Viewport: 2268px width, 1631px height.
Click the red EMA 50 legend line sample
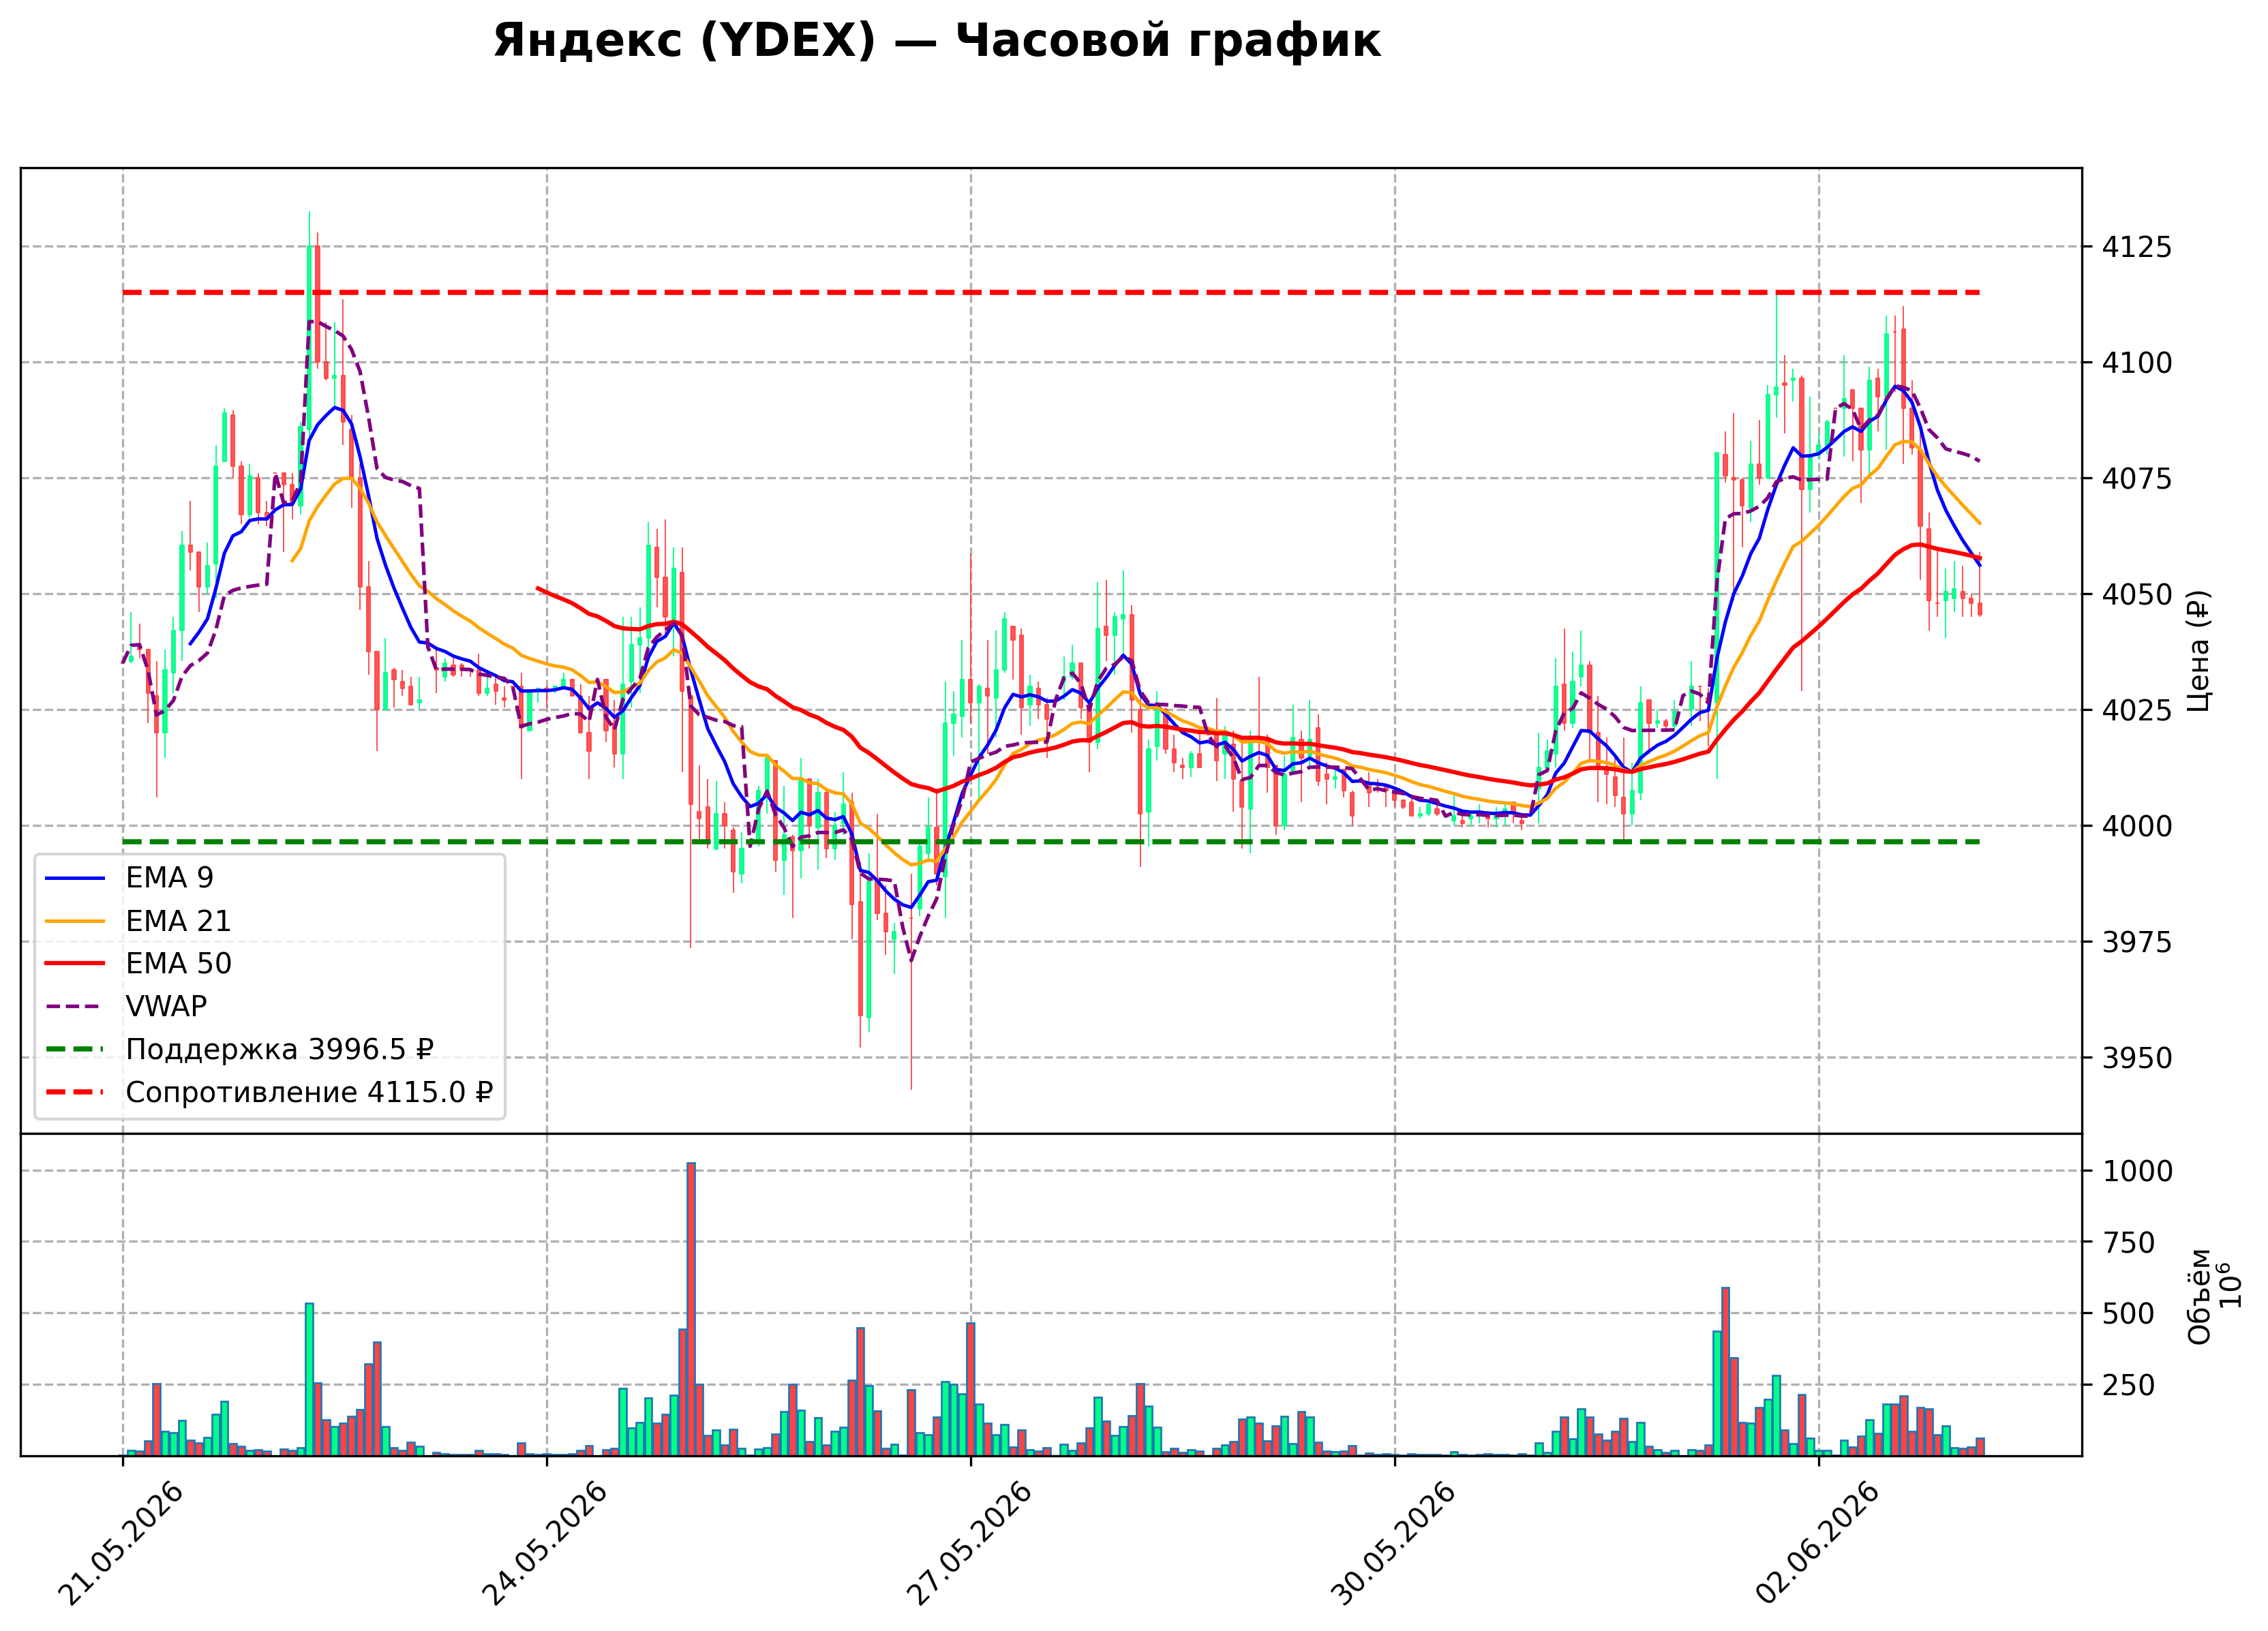(75, 964)
